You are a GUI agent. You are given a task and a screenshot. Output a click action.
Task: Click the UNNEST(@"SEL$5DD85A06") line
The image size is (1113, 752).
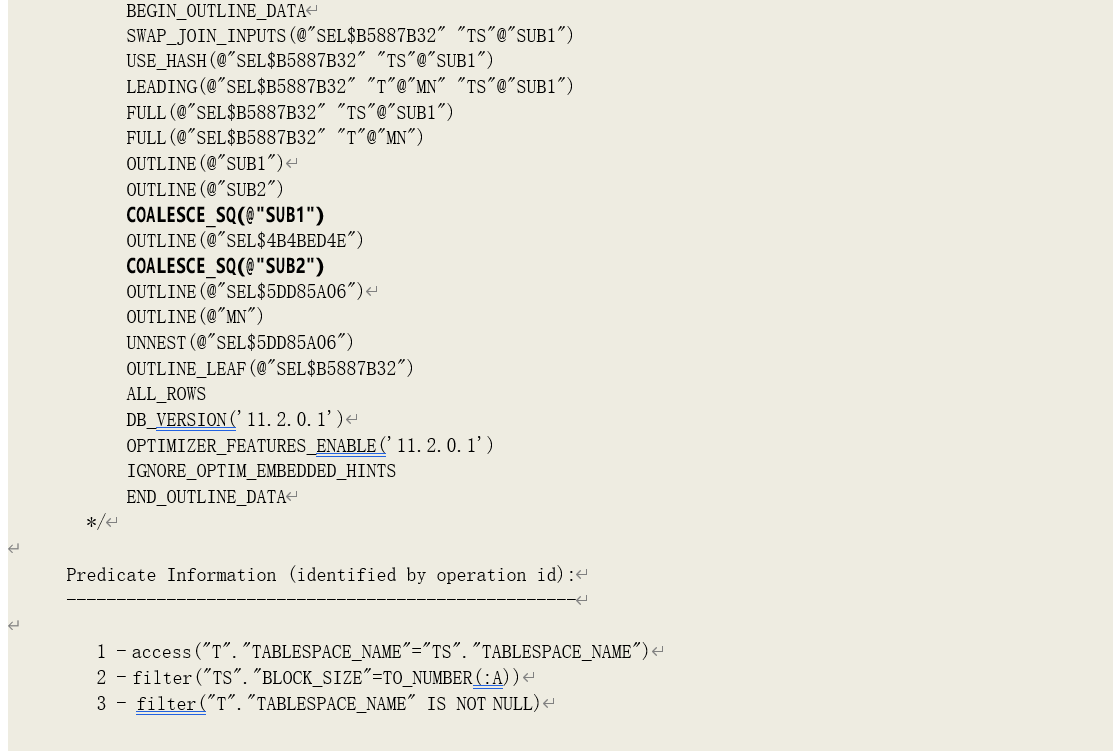point(240,343)
